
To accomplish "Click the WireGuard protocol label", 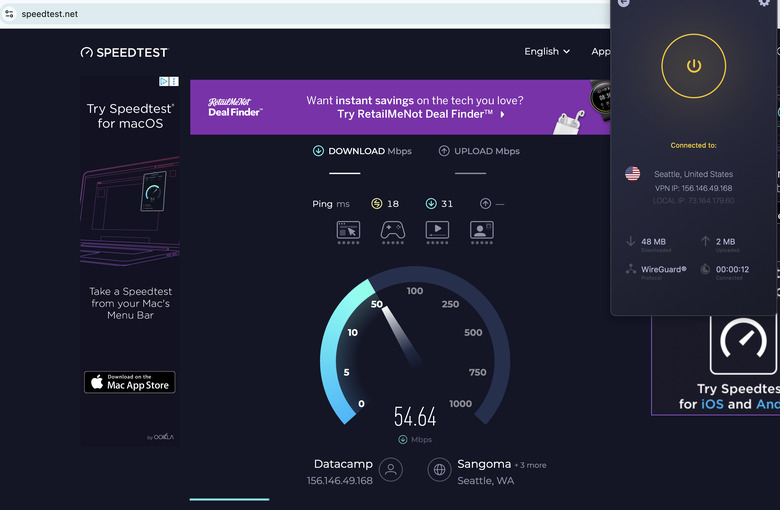I will [x=664, y=269].
